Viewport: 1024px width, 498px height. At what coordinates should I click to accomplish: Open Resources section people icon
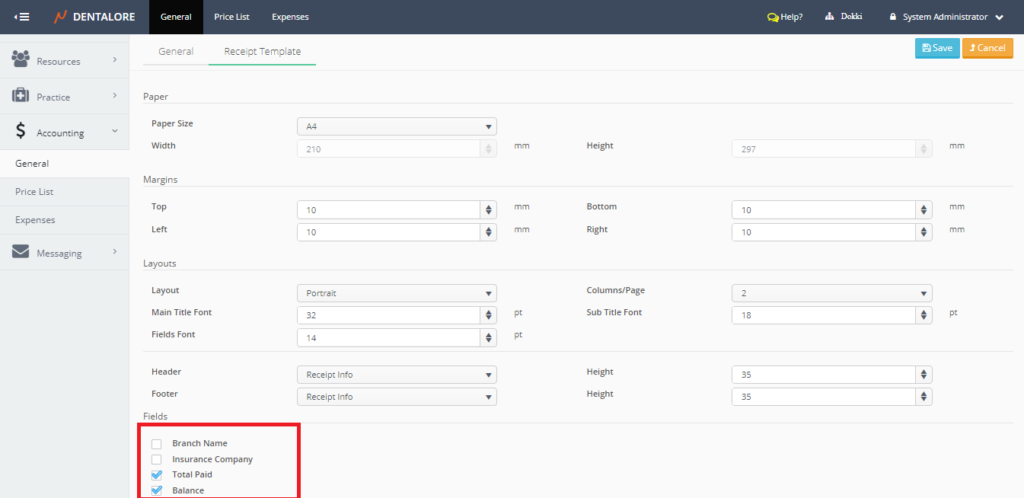20,61
